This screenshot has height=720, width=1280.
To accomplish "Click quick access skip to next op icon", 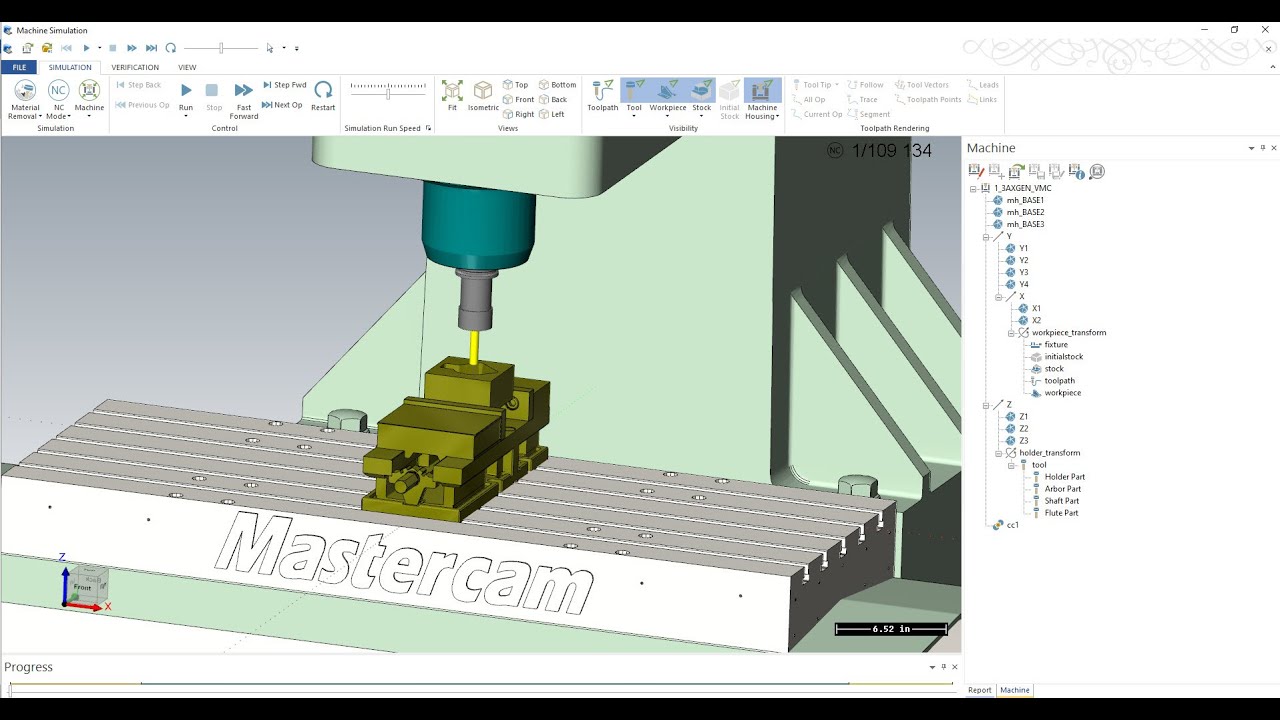I will (x=151, y=48).
